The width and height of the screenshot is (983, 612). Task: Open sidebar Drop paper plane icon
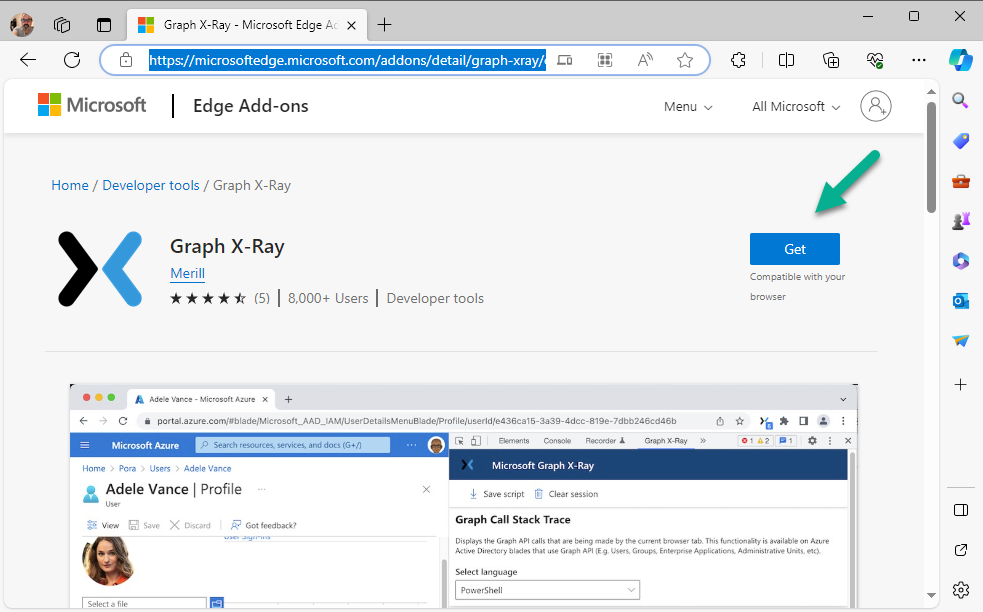[x=960, y=340]
